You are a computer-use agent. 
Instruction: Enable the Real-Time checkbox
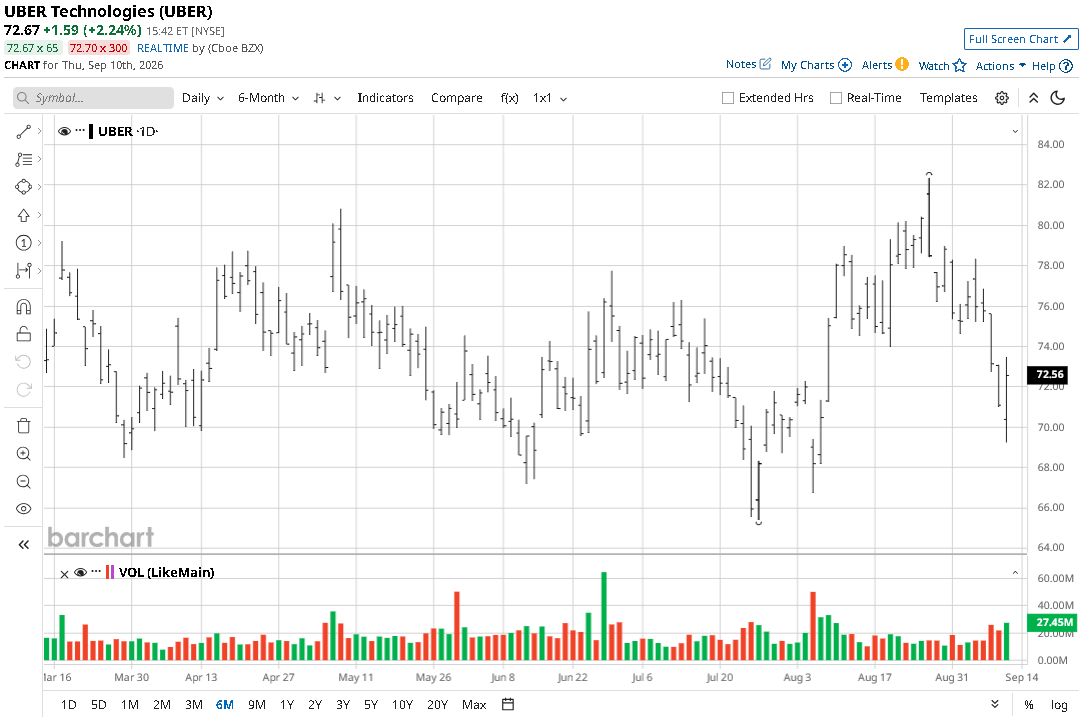point(836,98)
